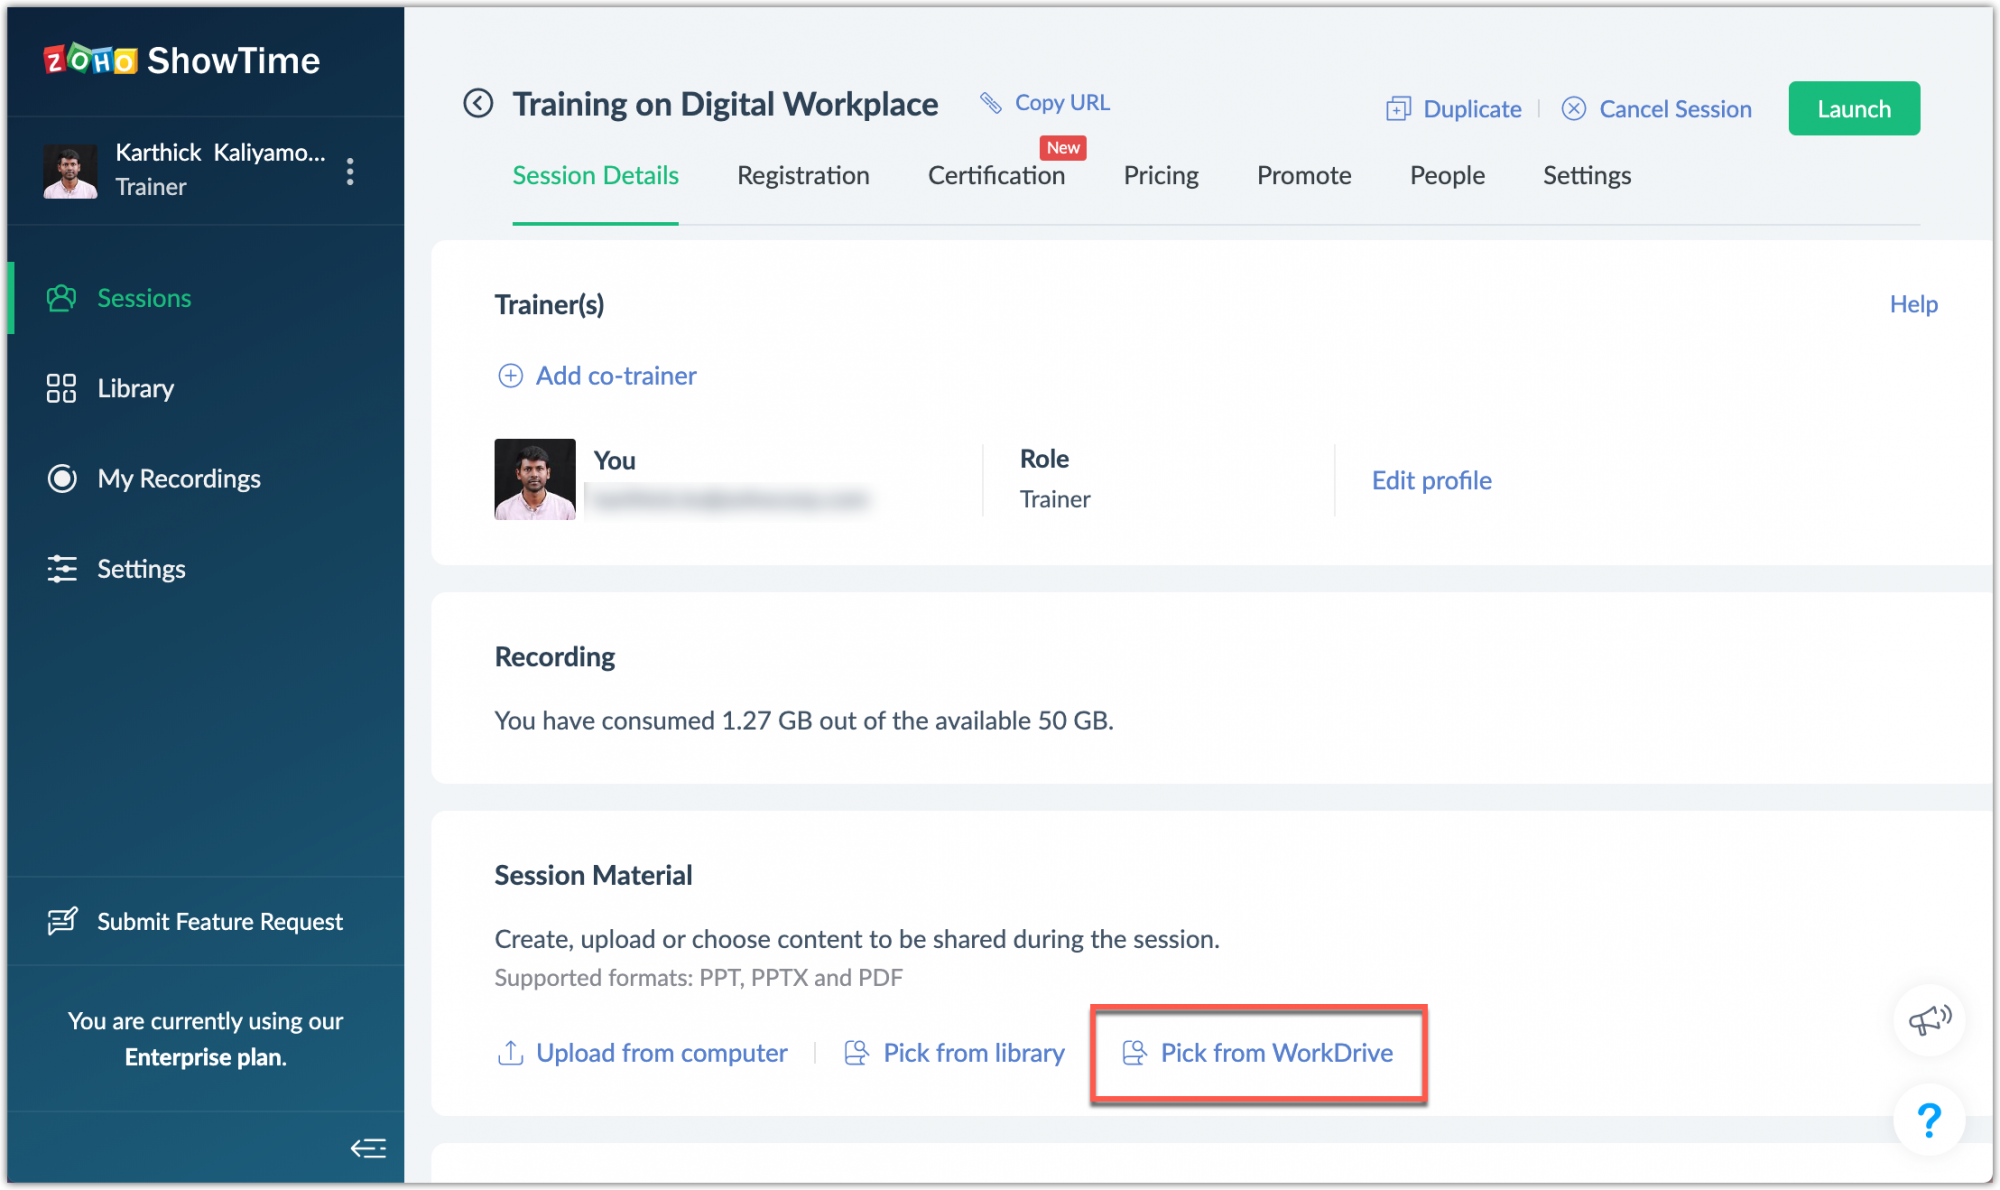The image size is (2000, 1190).
Task: Click the Zoho ShowTime logo
Action: pos(182,60)
